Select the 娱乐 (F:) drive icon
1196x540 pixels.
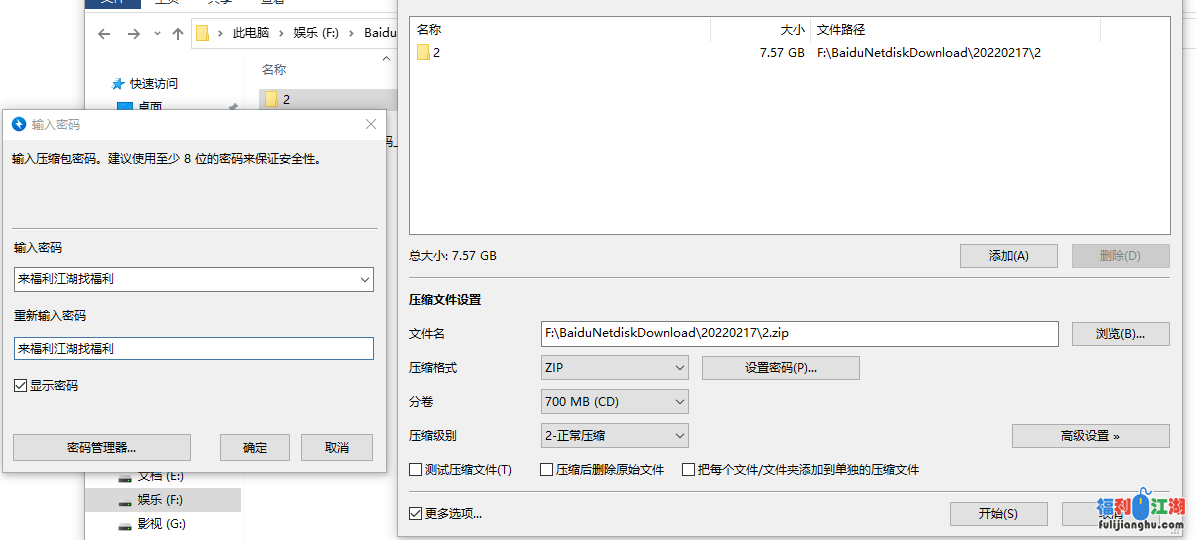pos(125,500)
